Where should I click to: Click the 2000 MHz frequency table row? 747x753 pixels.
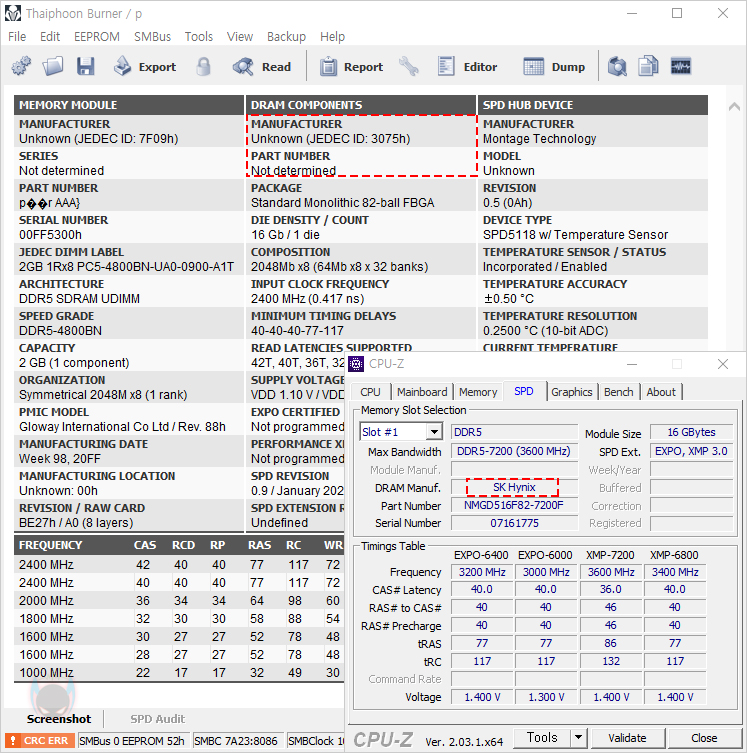pos(179,601)
